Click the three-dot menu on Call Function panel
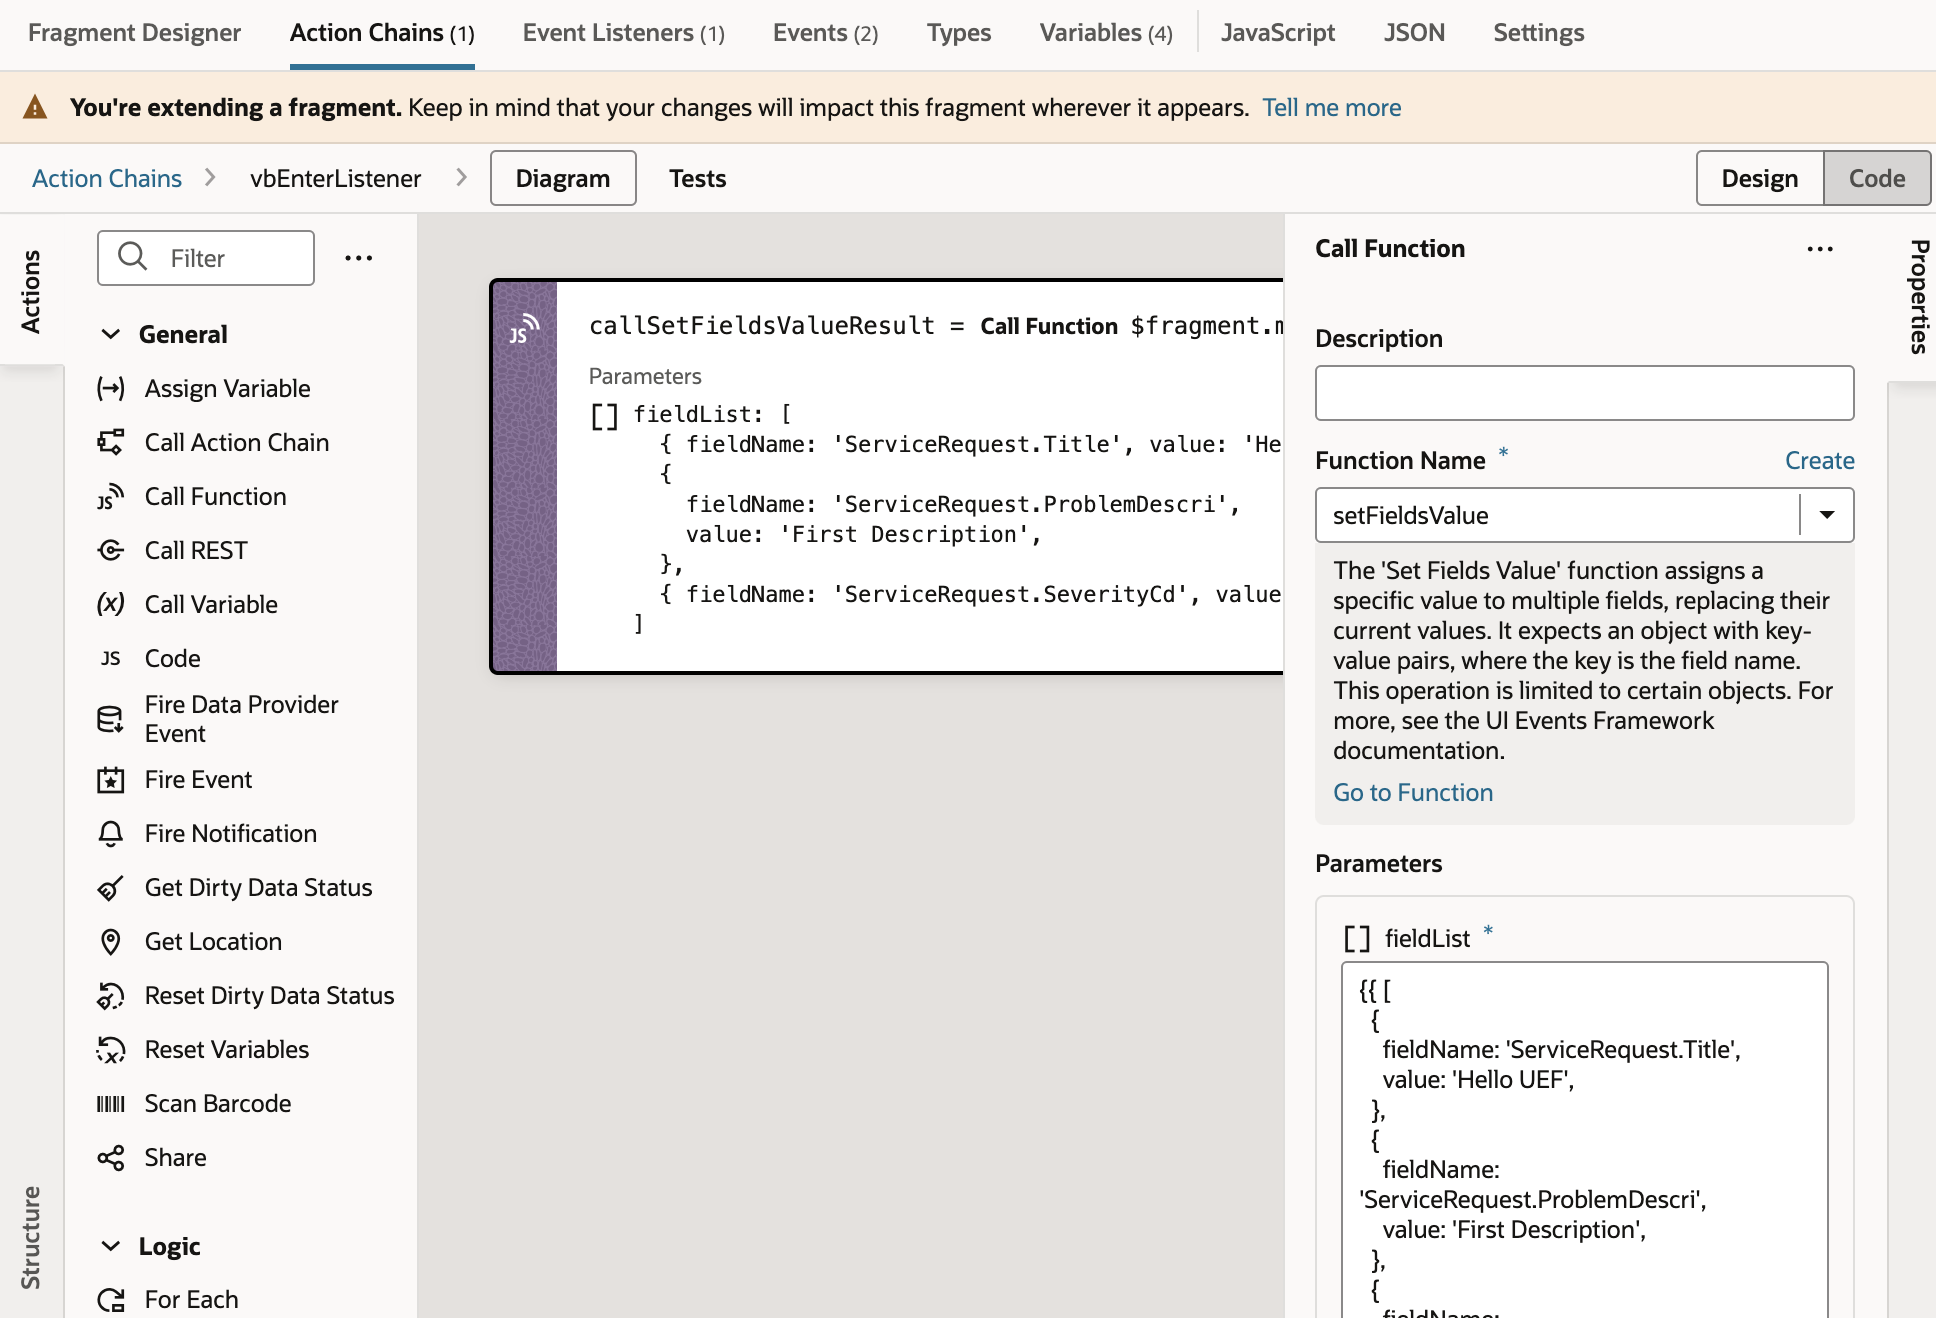 tap(1824, 249)
